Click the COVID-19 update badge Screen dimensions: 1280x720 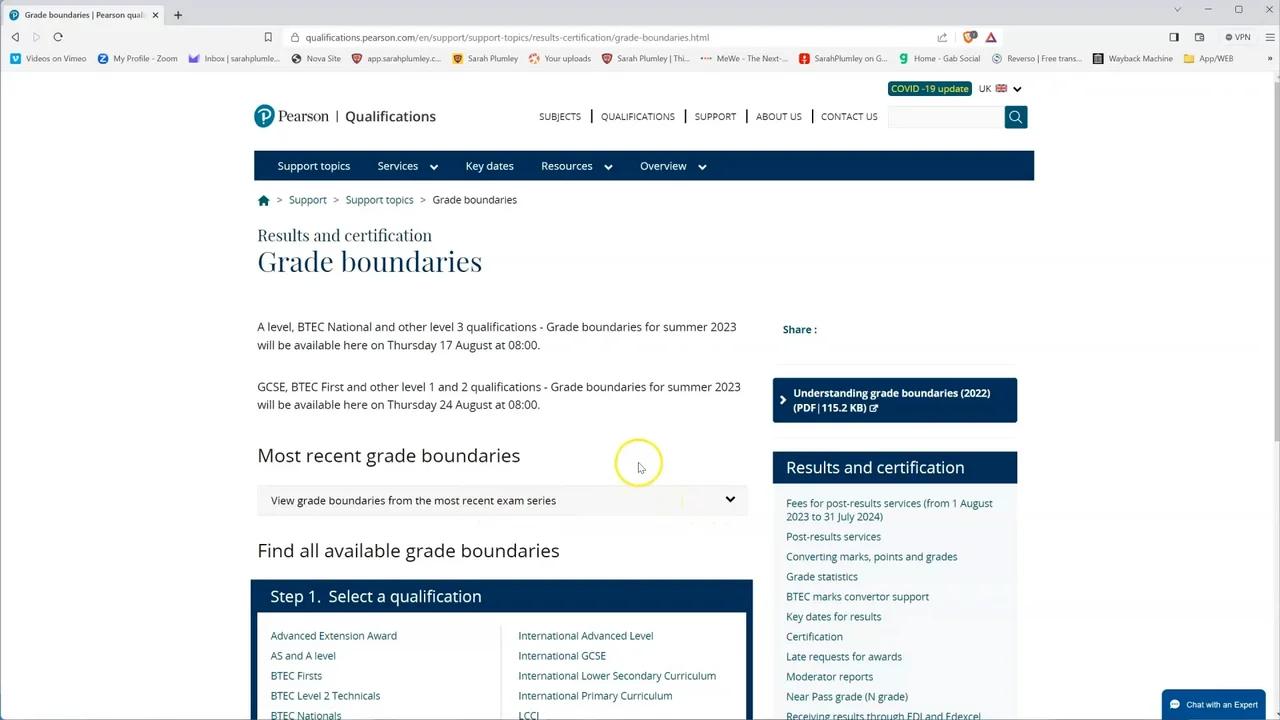929,89
